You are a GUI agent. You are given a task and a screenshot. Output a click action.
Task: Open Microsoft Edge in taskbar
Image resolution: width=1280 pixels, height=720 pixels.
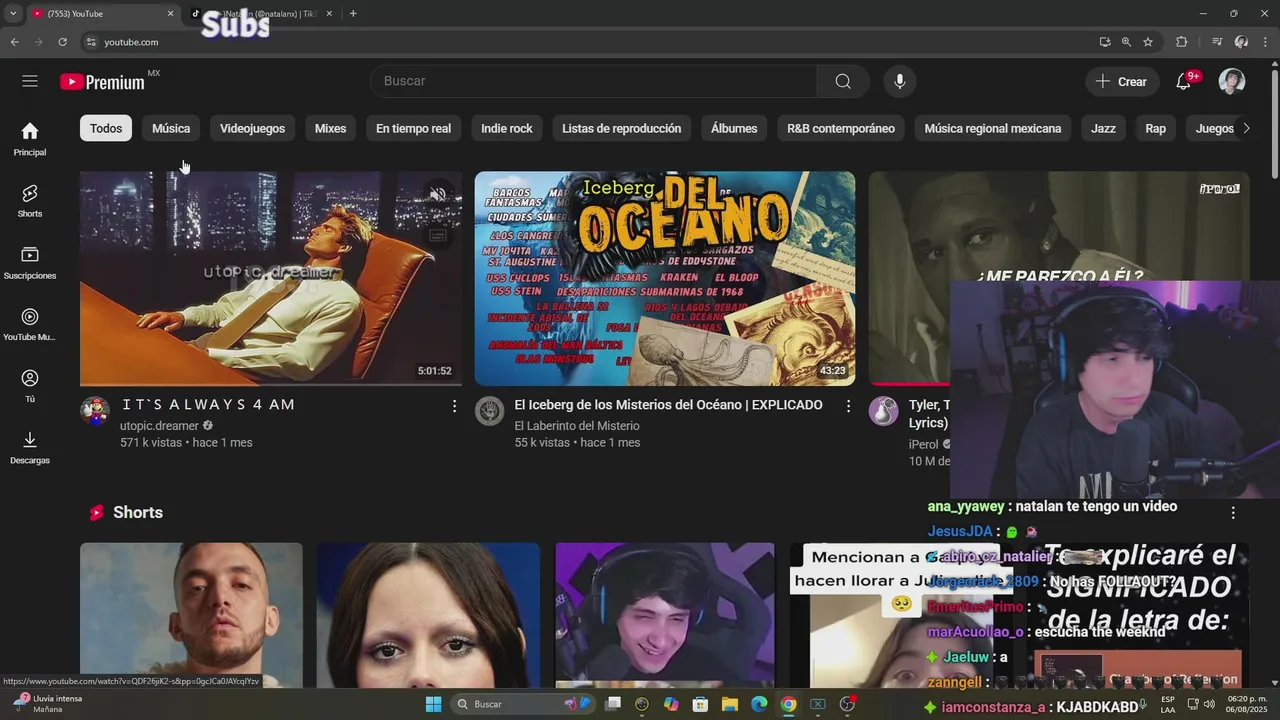[759, 704]
